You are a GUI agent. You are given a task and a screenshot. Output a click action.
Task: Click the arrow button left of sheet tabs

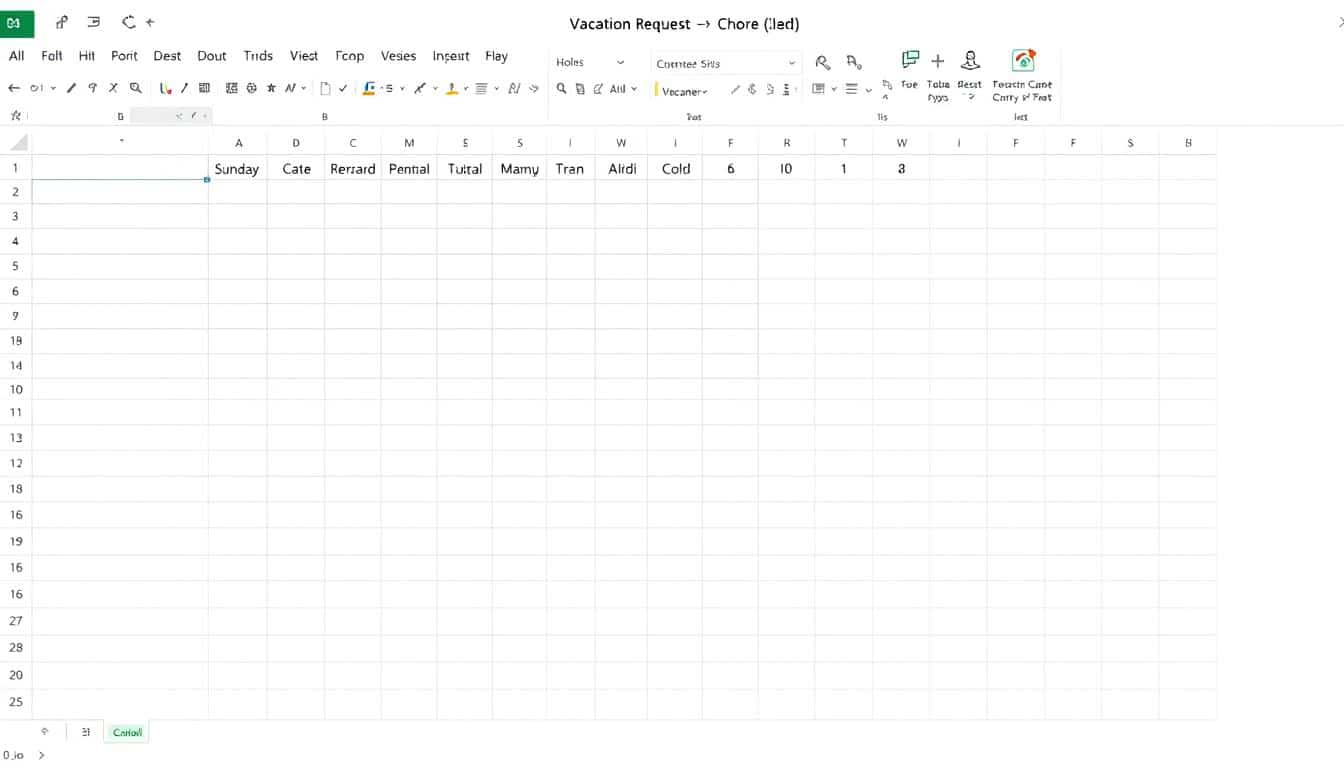click(x=44, y=732)
